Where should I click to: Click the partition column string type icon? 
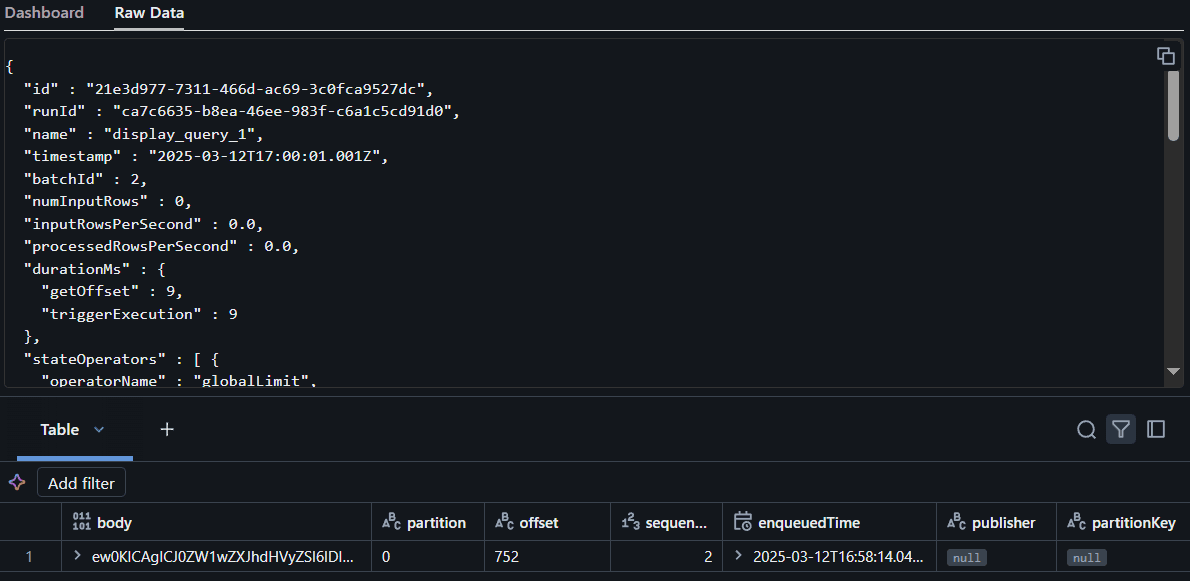click(x=391, y=523)
